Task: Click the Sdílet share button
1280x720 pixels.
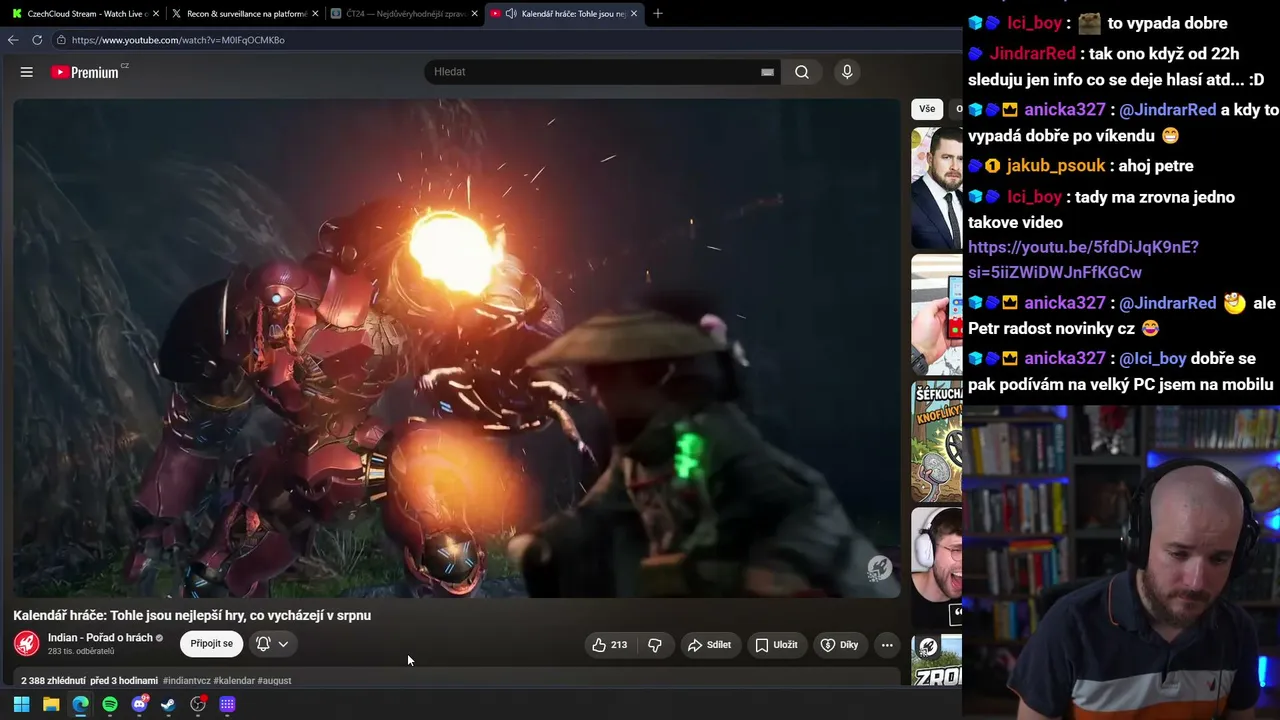Action: [710, 645]
